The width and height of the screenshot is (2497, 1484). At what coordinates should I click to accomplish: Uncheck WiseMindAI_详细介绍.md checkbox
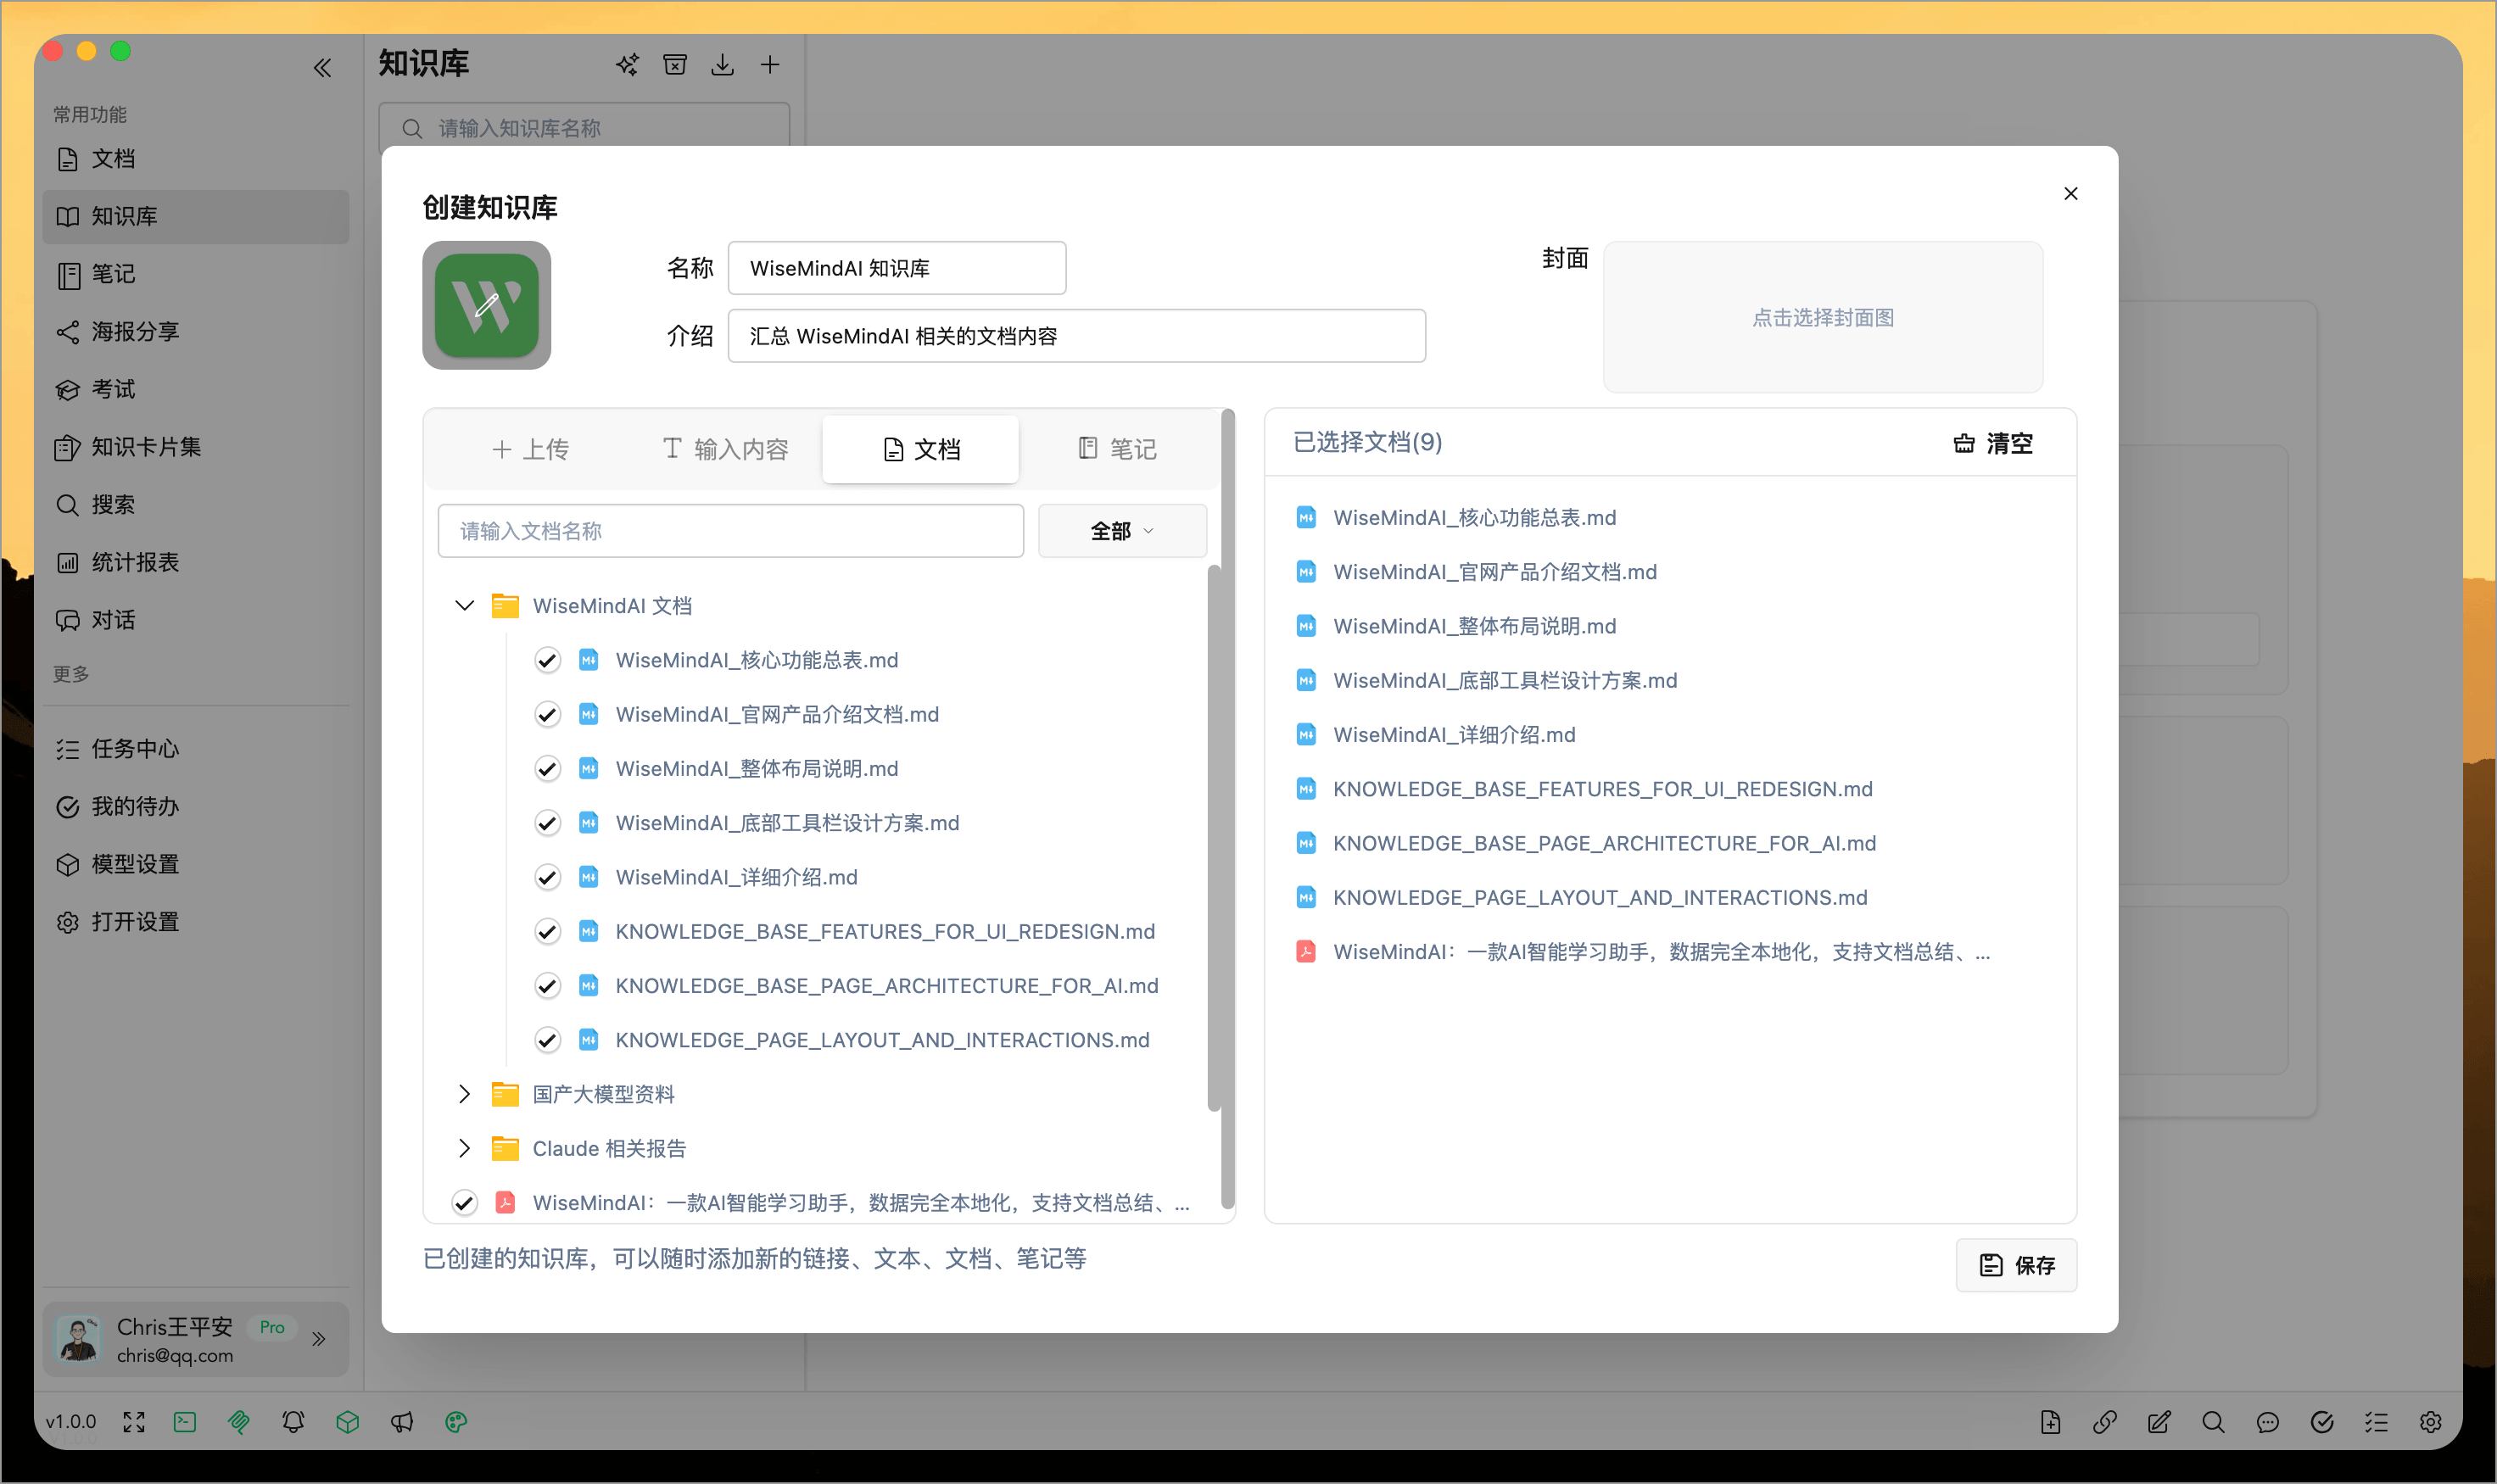547,877
